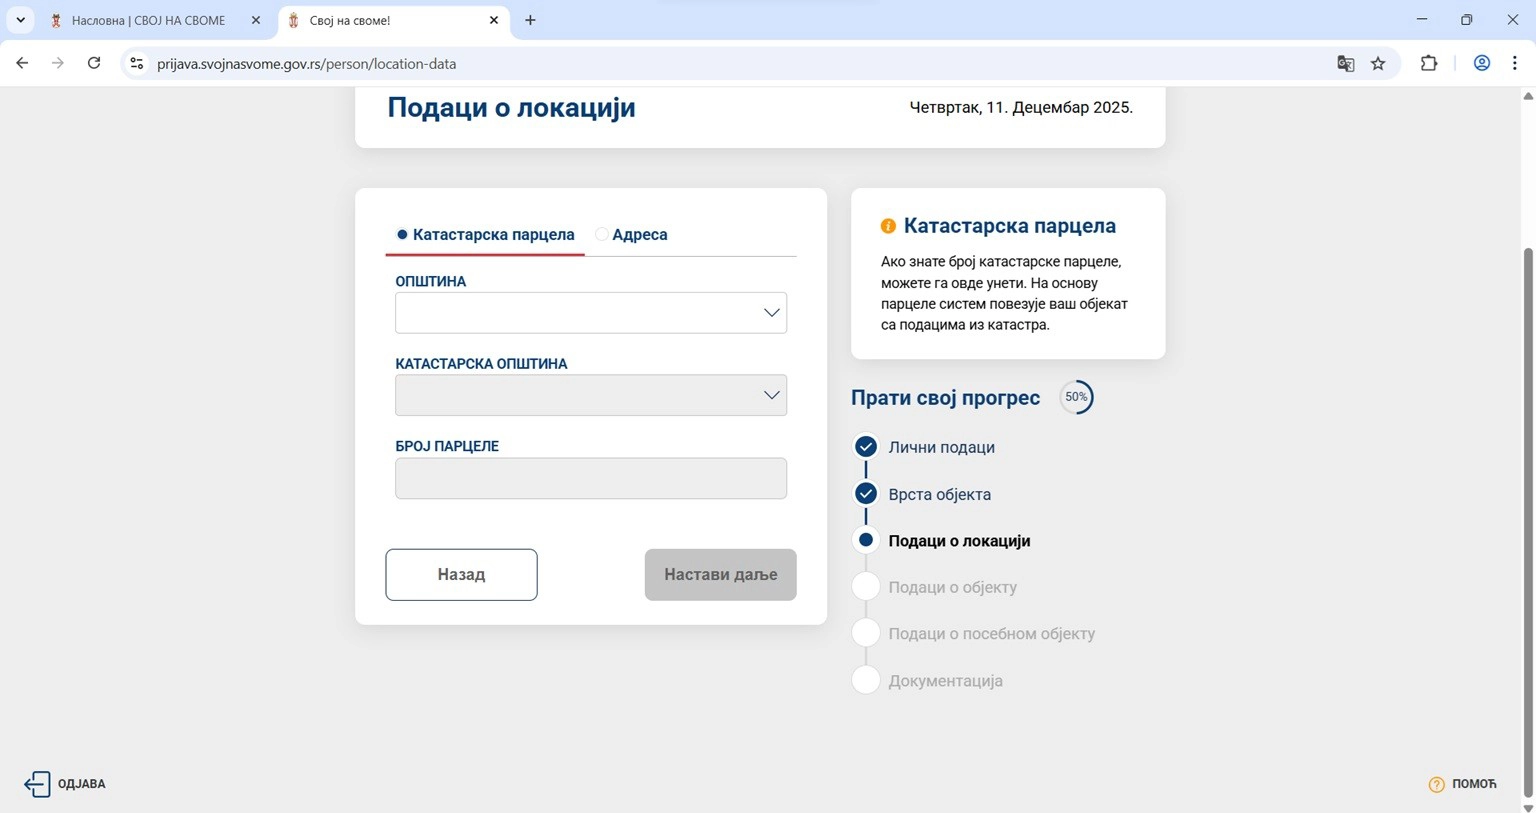Click the translate page icon
This screenshot has width=1536, height=813.
coord(1346,63)
